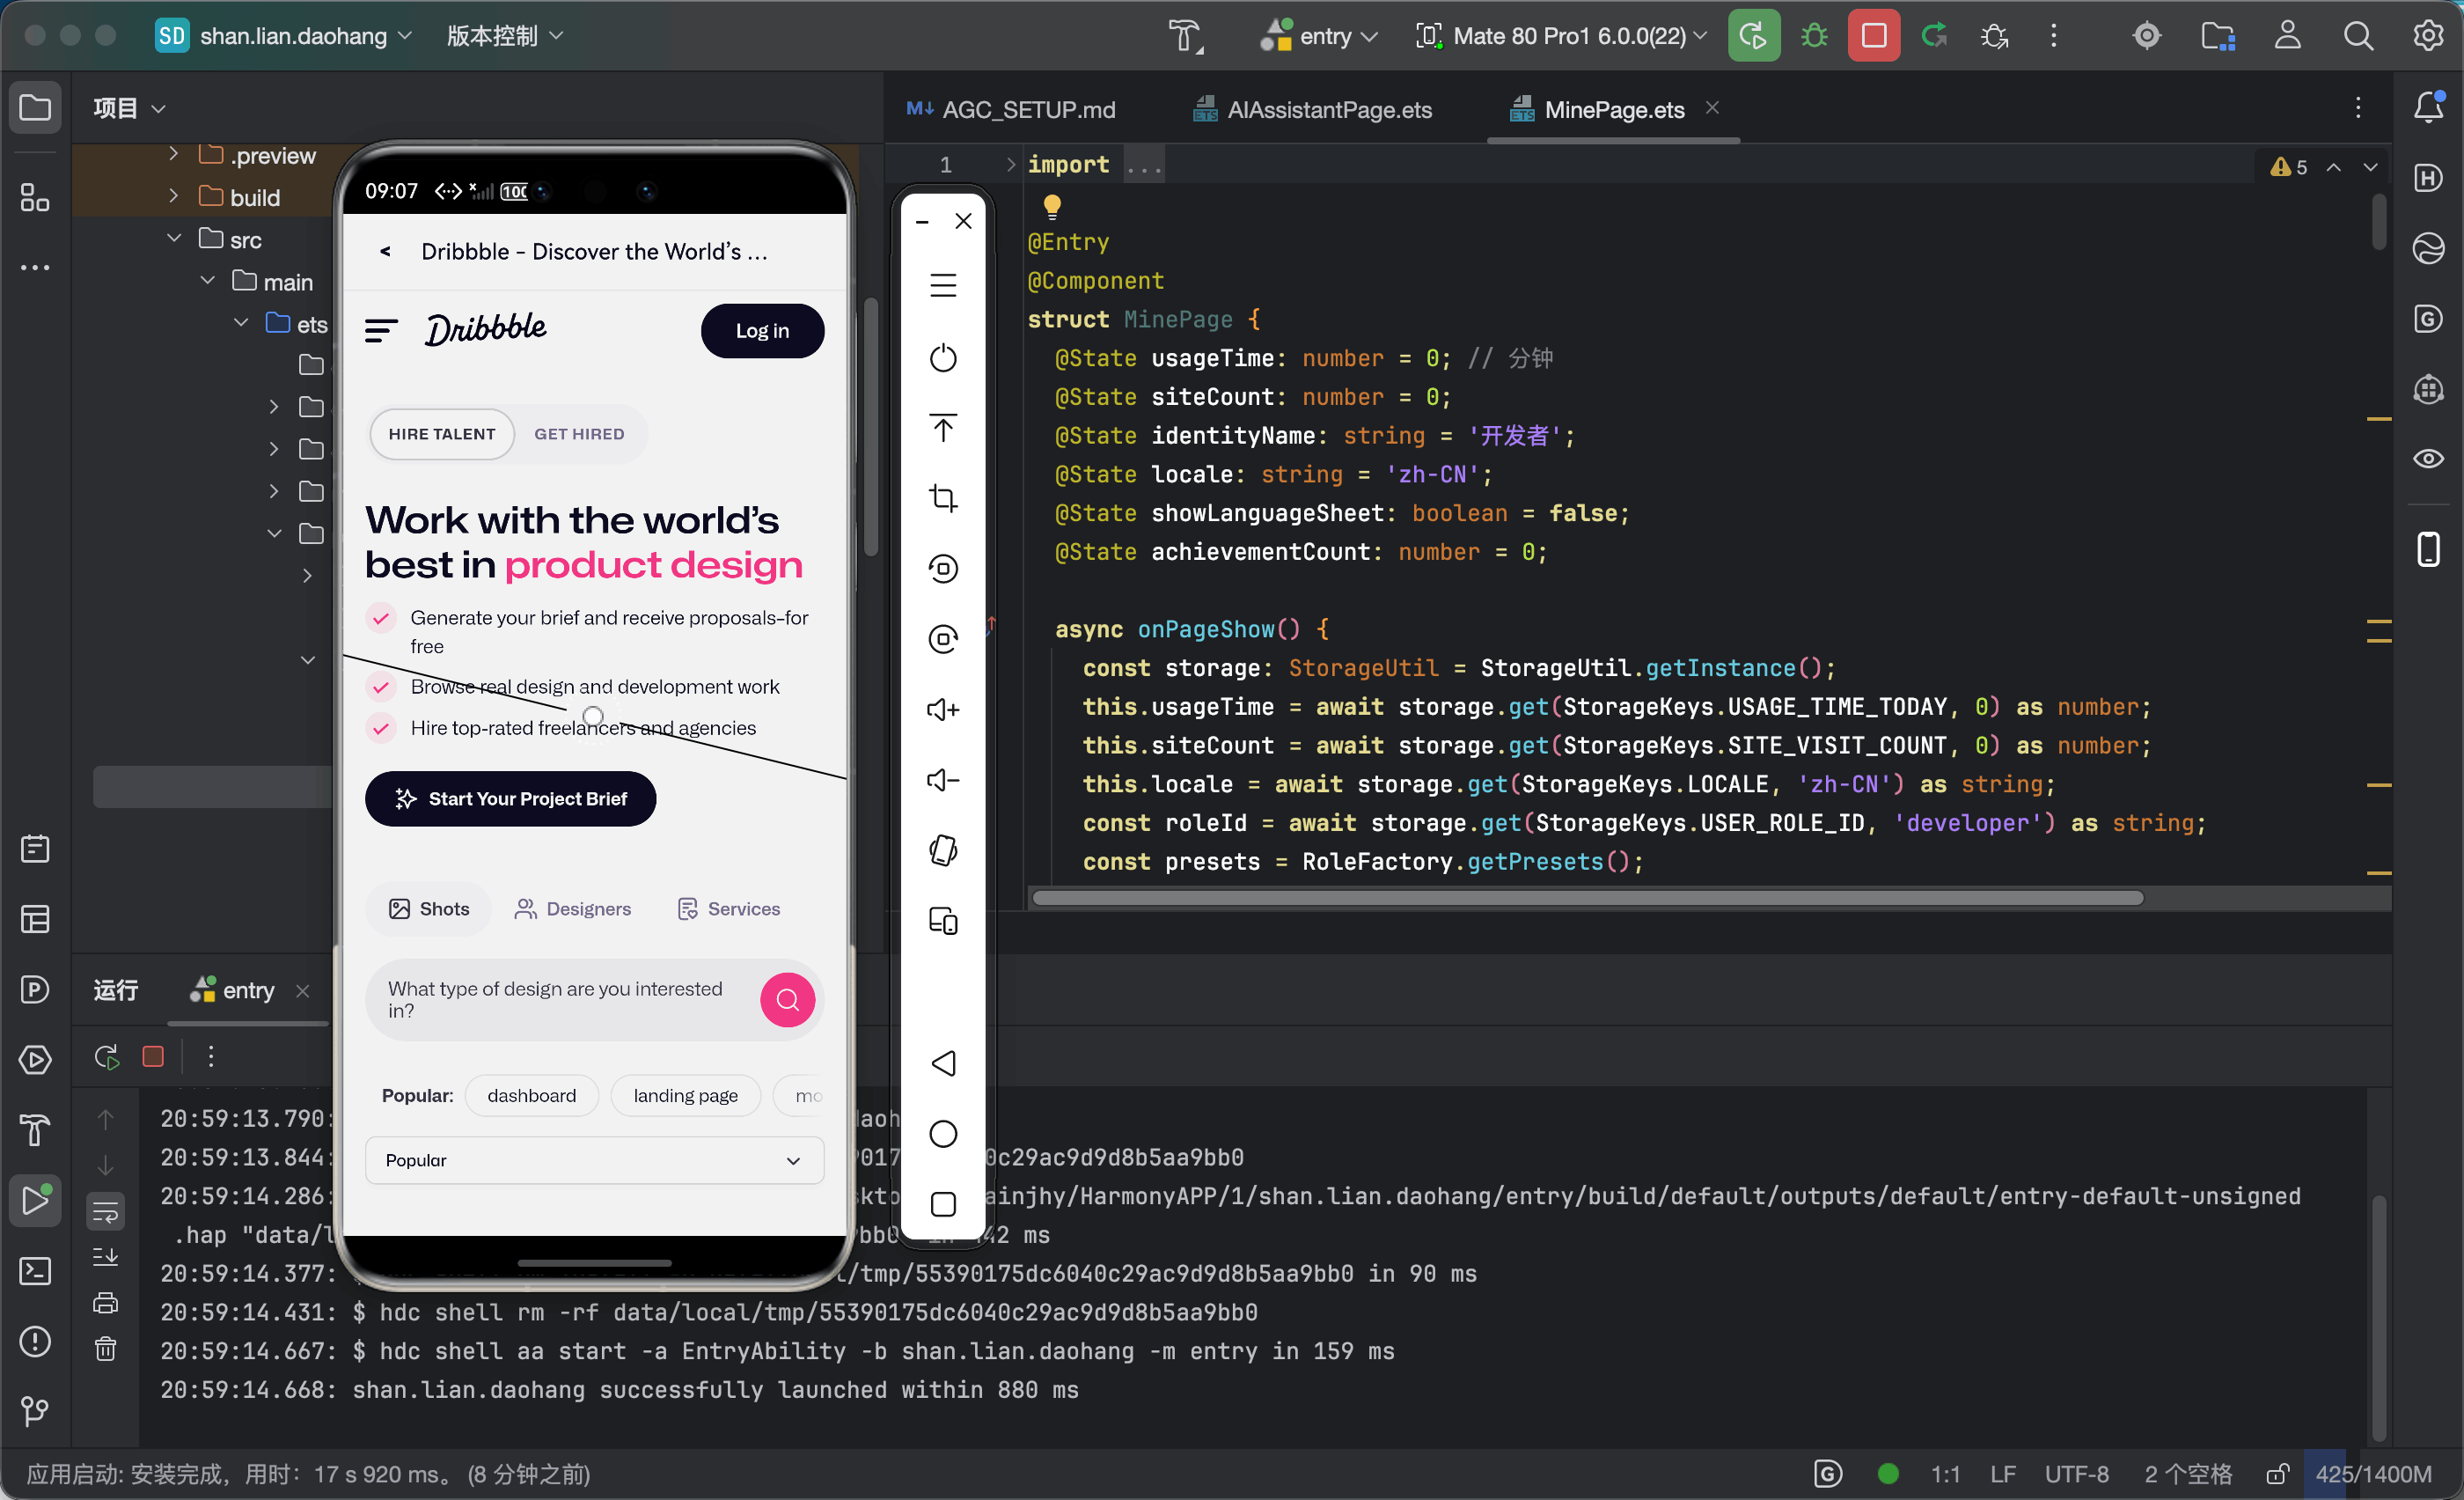Stop the running app with red square

pos(1874,36)
